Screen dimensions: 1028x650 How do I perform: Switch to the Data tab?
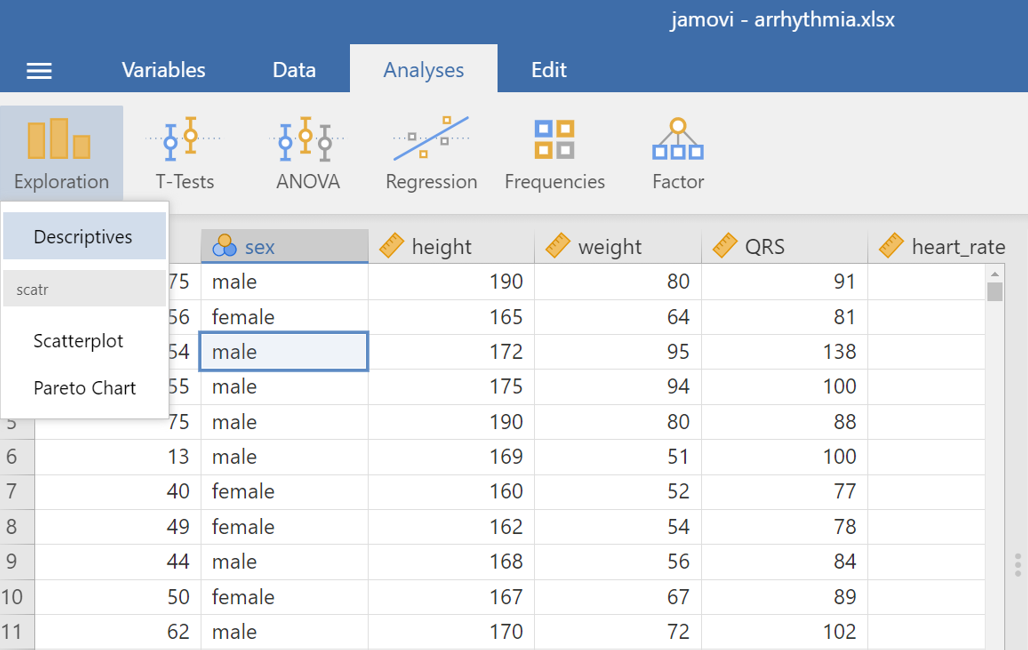coord(294,70)
